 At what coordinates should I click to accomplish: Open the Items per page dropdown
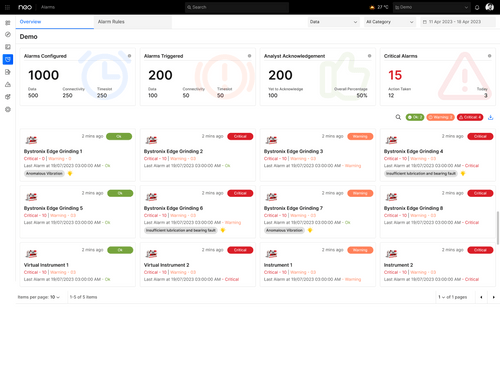(x=55, y=297)
